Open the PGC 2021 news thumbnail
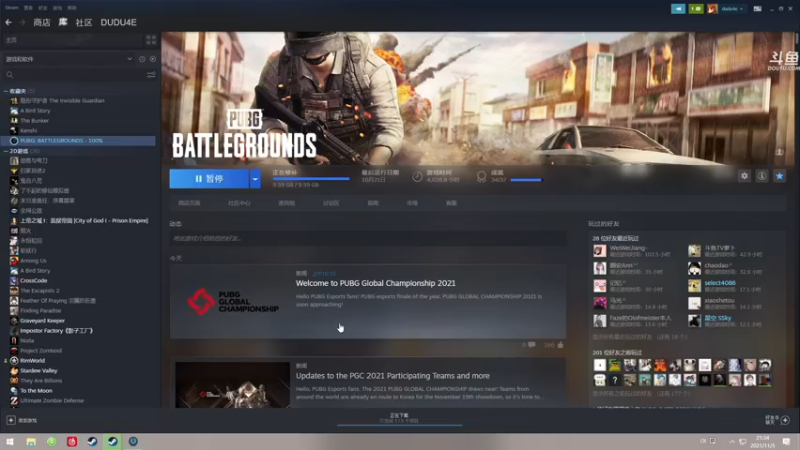 (233, 385)
